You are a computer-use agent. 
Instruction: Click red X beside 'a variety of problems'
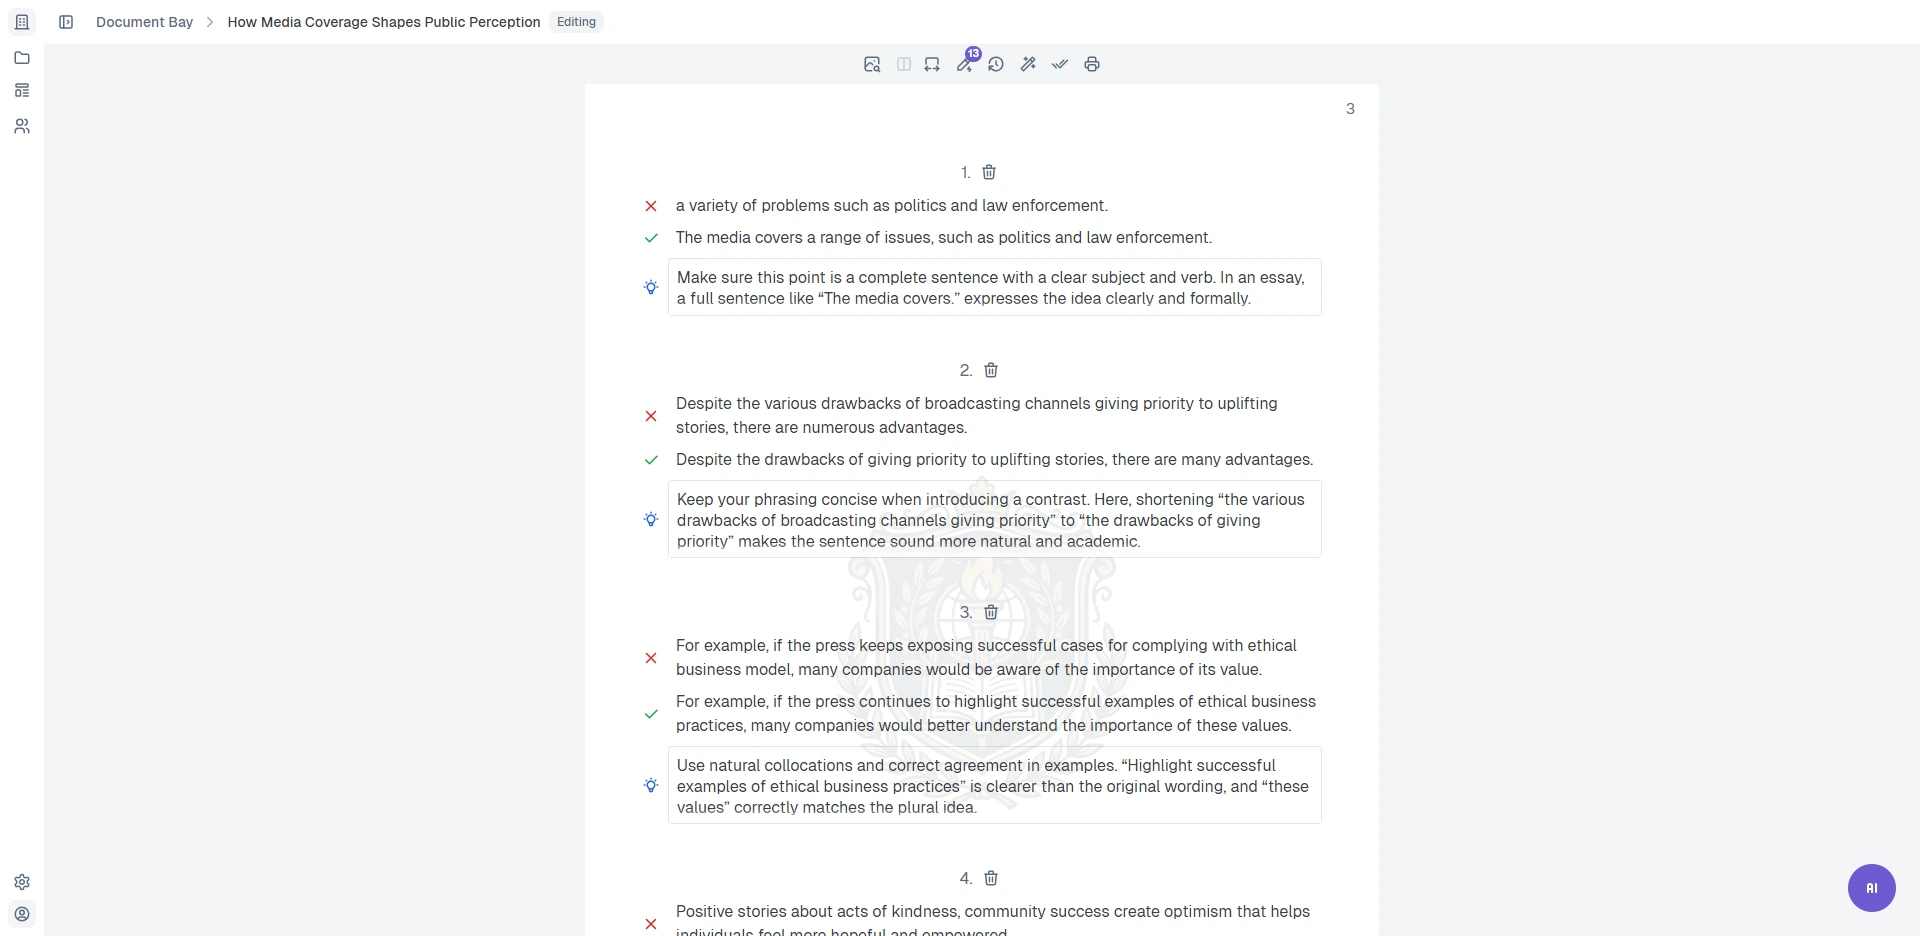click(651, 206)
